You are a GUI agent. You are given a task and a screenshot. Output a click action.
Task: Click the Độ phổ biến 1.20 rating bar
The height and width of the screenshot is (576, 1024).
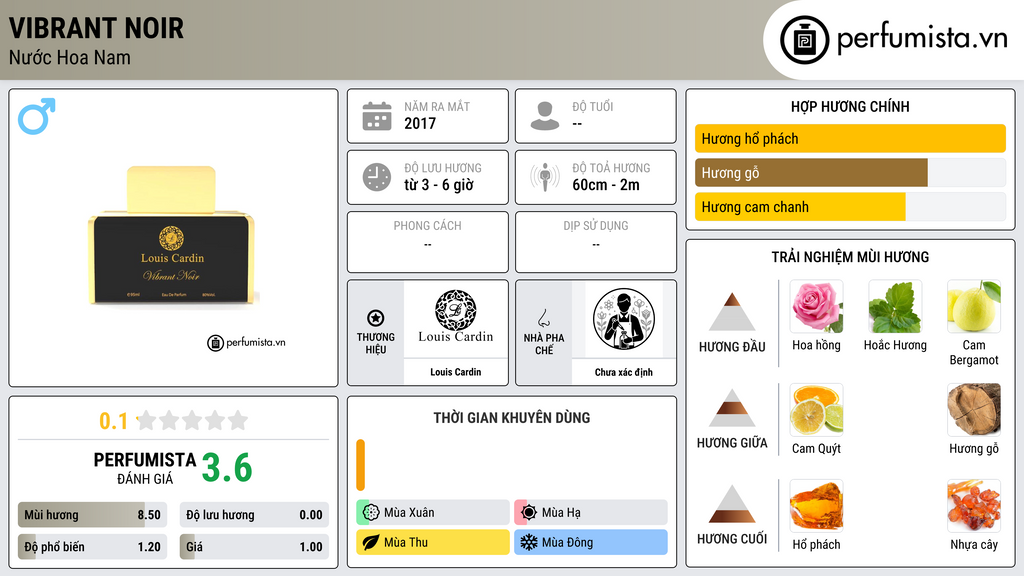92,547
